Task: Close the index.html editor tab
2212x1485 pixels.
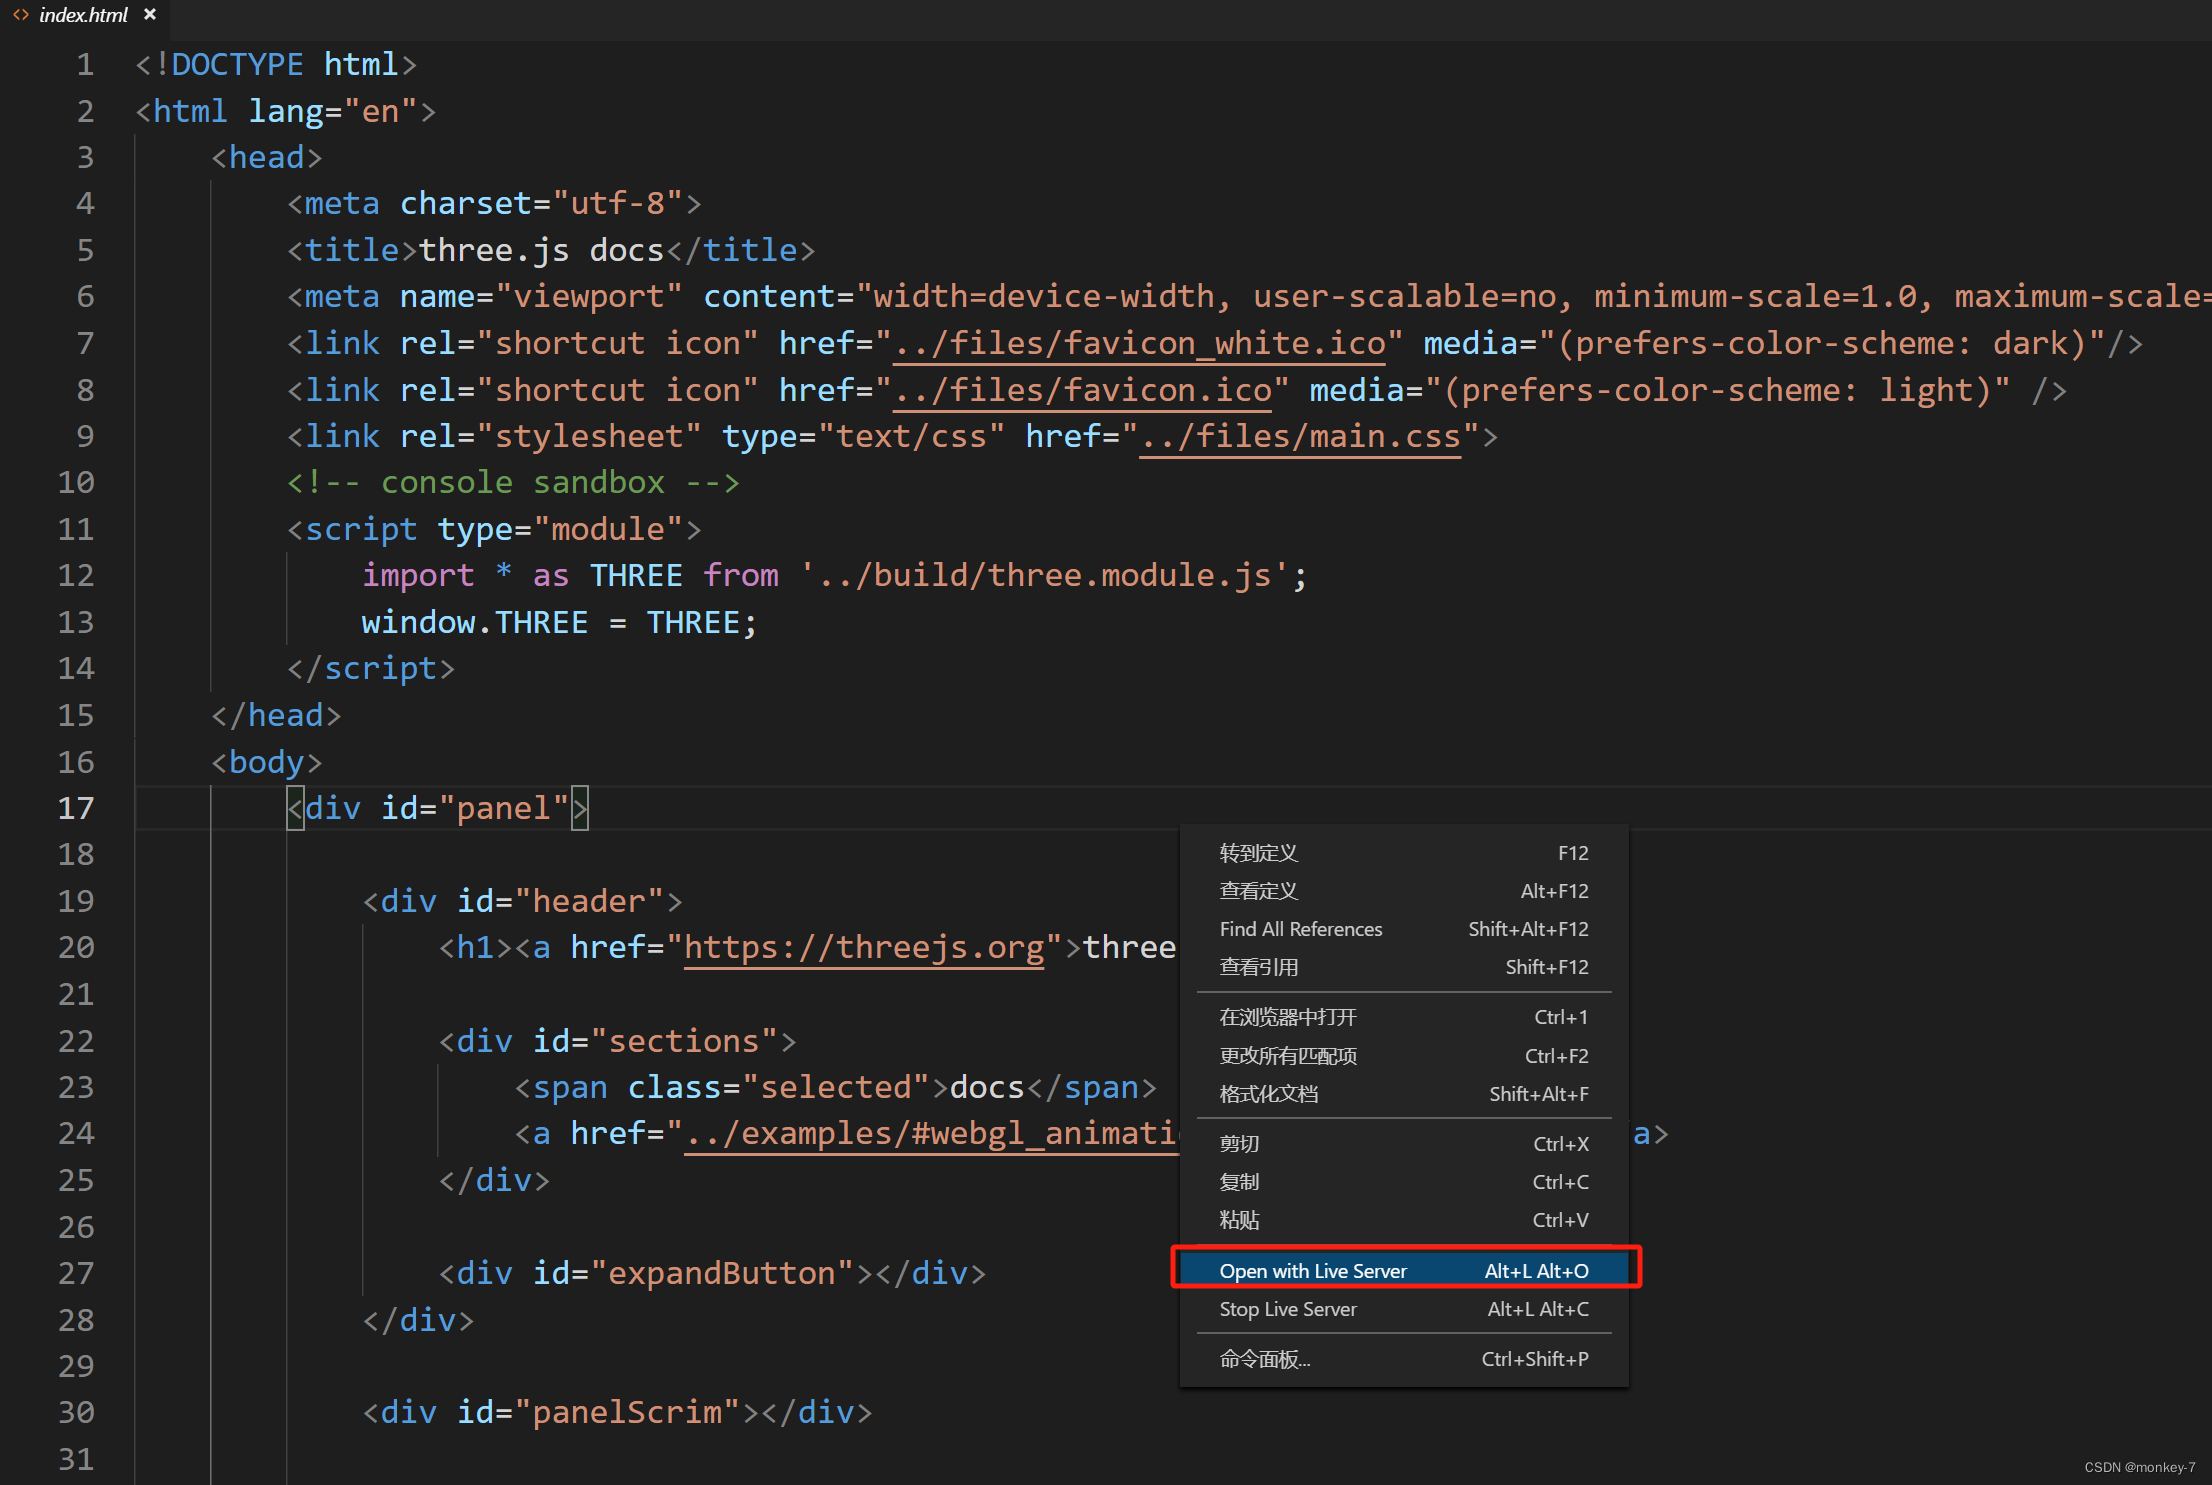Action: (150, 15)
